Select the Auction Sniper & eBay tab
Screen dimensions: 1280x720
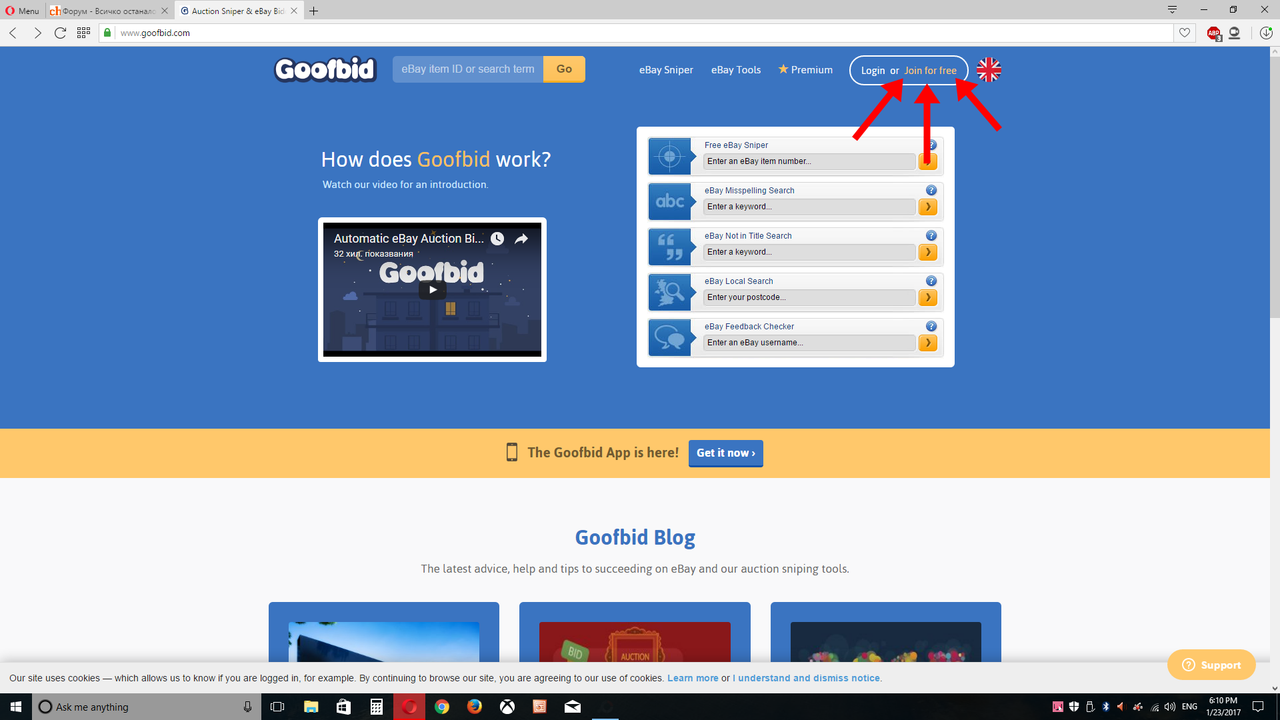point(237,11)
